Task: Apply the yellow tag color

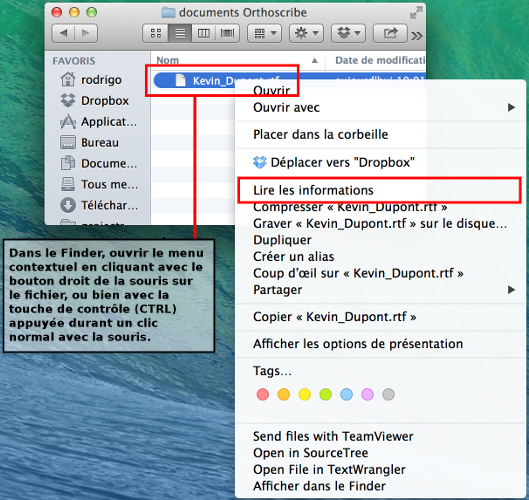Action: [x=305, y=394]
